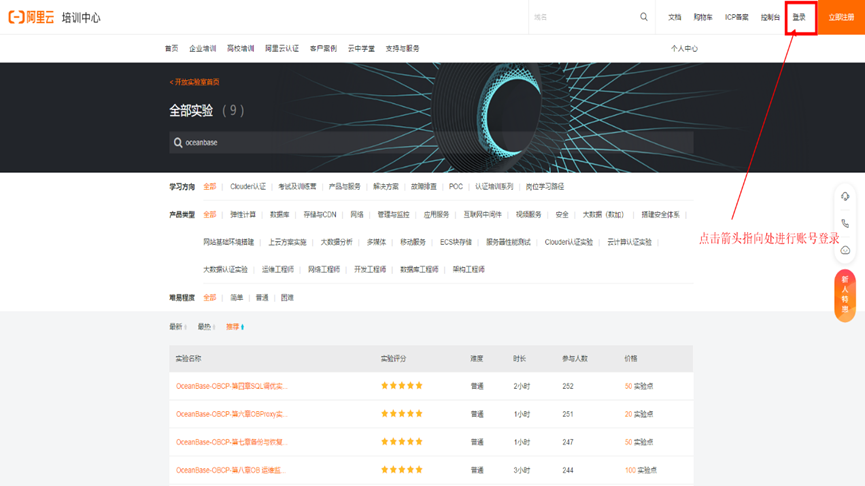Filter product type 安全
Viewport: 865px width, 486px height.
coord(562,215)
